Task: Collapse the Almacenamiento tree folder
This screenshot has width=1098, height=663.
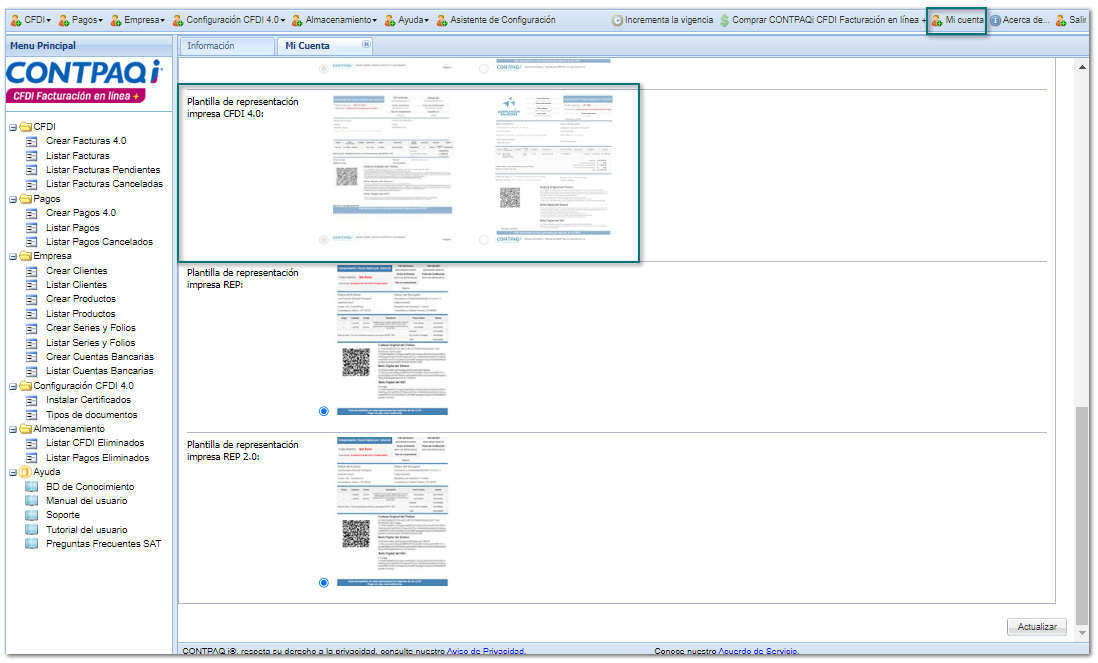Action: click(x=13, y=430)
